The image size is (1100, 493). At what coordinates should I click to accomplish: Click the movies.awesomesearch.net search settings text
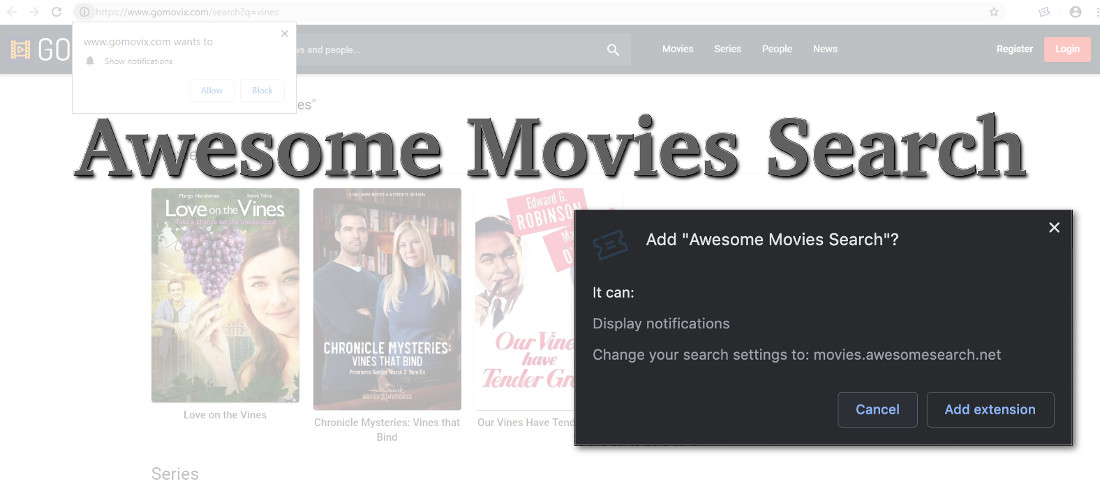[x=796, y=355]
